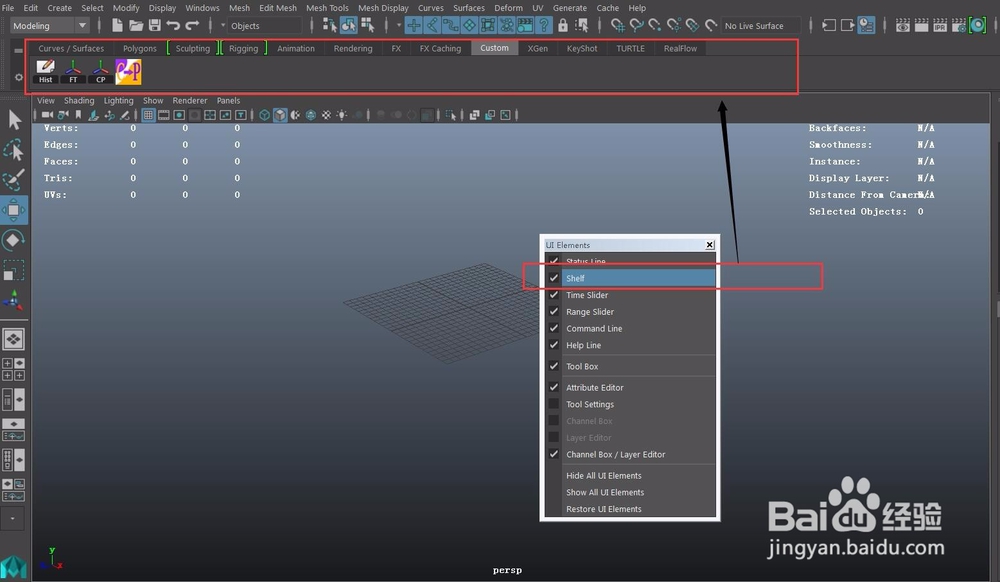The height and width of the screenshot is (582, 1000).
Task: Select camera icon in panel toolbar
Action: click(47, 115)
